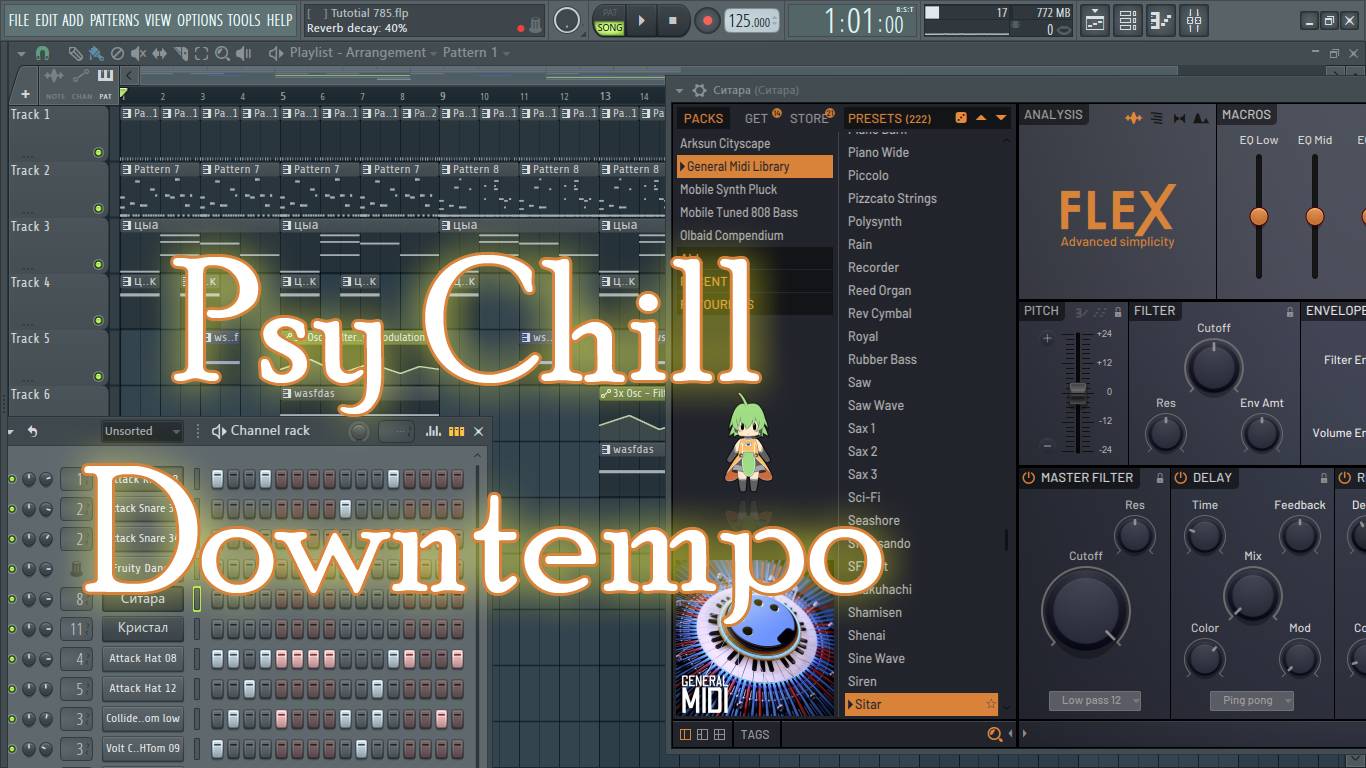Open the Piano roll from the top toolbar
Image resolution: width=1366 pixels, height=768 pixels.
click(1160, 20)
